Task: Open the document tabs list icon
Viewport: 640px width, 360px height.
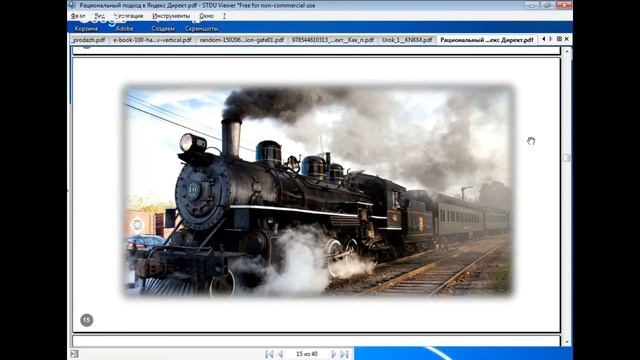Action: (x=559, y=39)
